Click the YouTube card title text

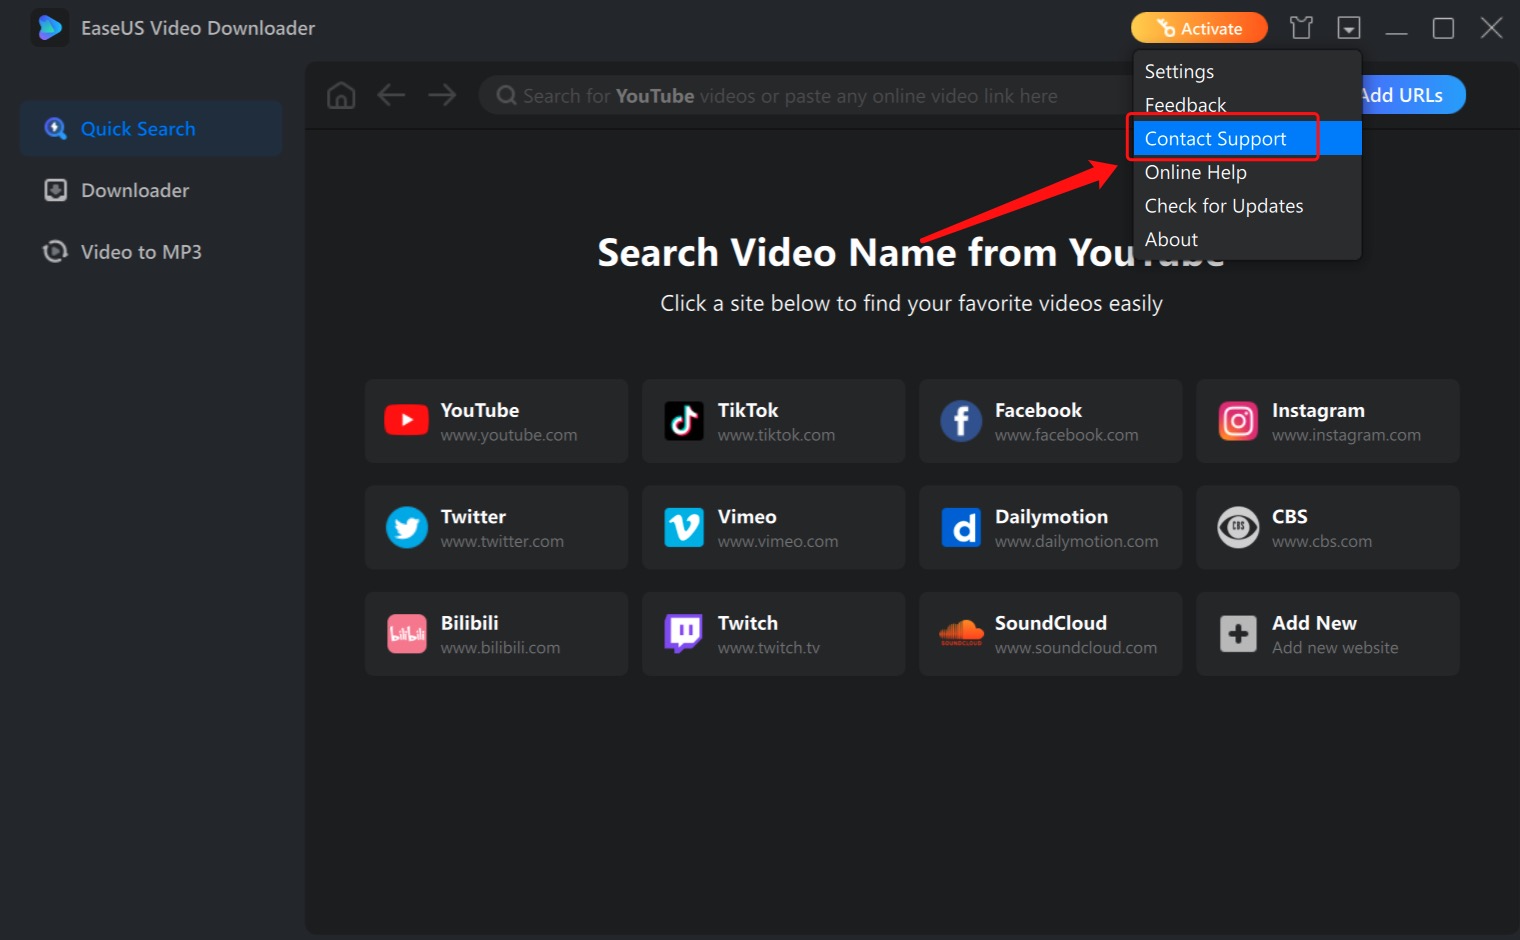click(480, 410)
